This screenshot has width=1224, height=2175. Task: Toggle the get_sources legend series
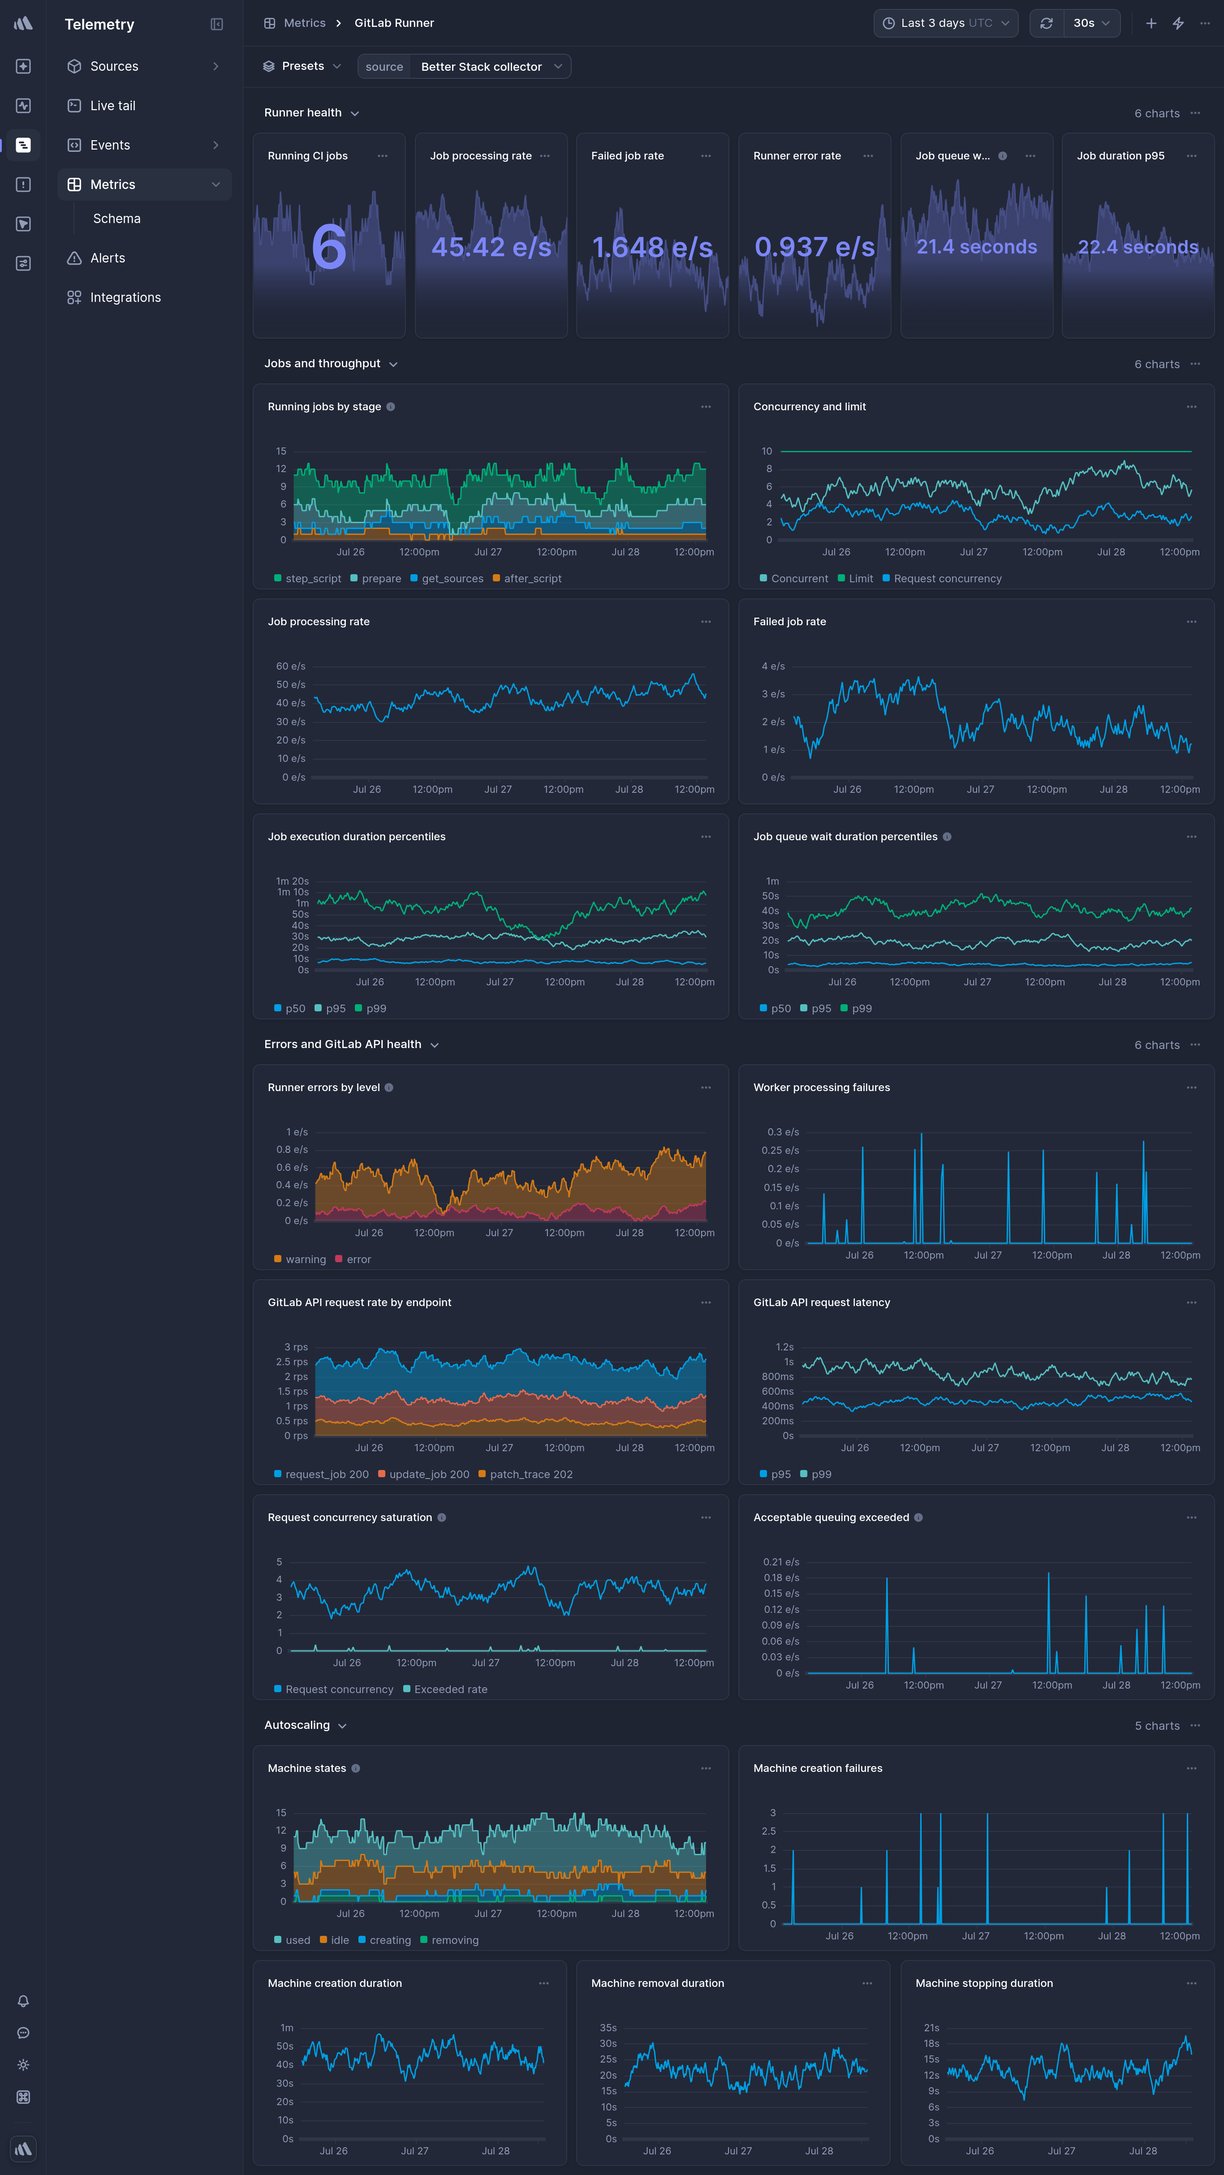pos(447,579)
